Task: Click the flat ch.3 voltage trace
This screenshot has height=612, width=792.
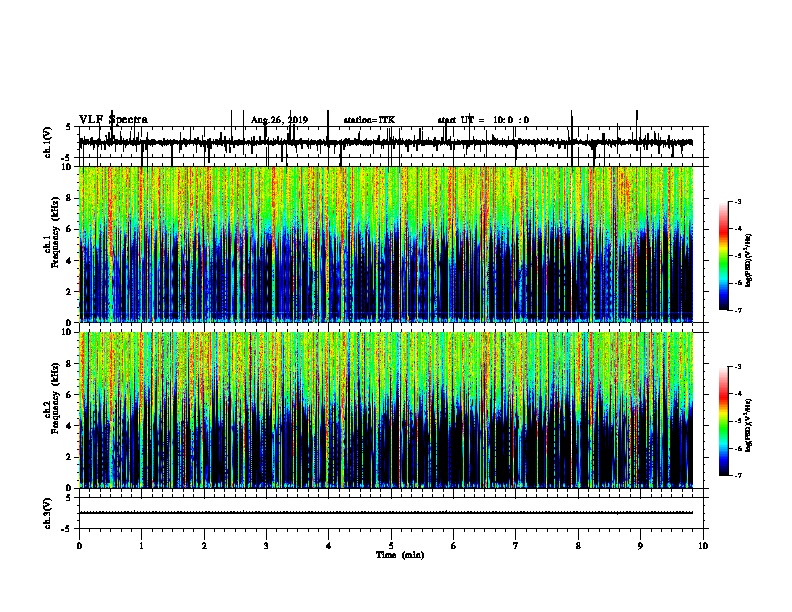Action: (386, 513)
